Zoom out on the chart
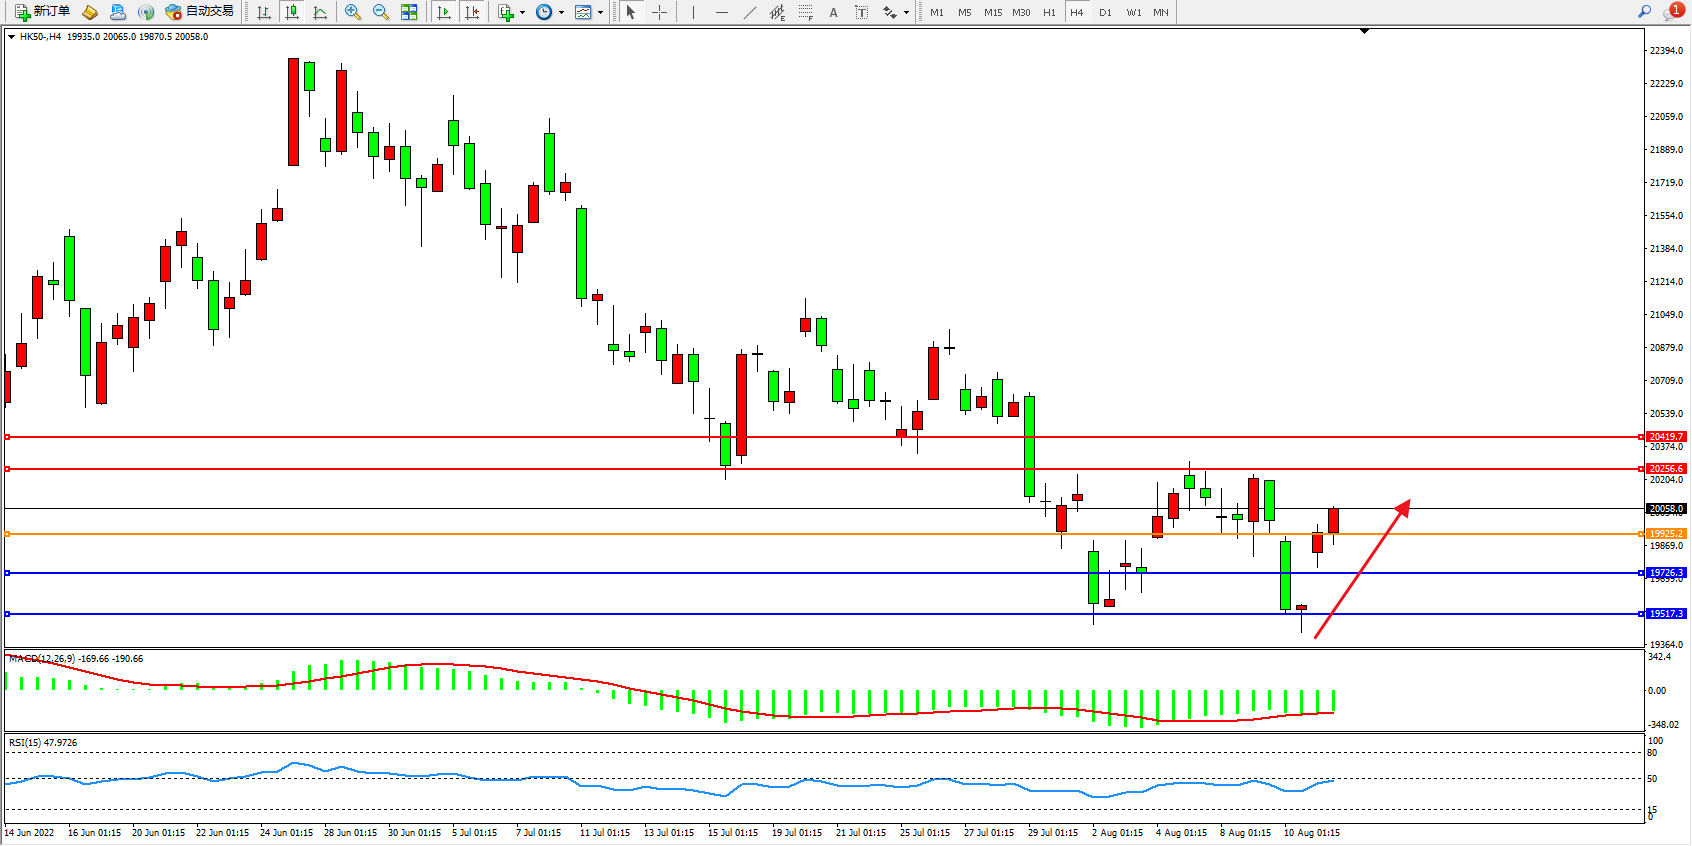The image size is (1692, 846). coord(381,13)
